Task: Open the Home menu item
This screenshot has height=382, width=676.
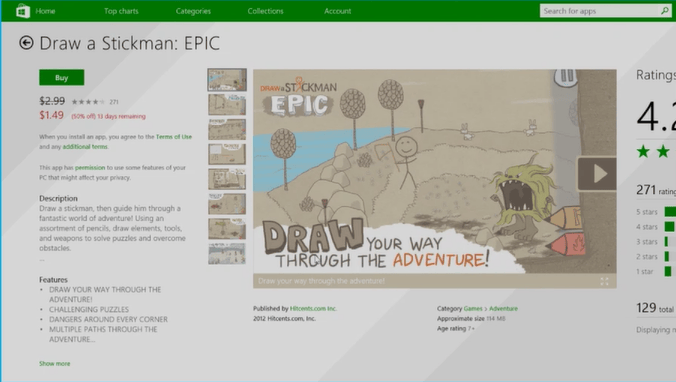Action: click(45, 11)
